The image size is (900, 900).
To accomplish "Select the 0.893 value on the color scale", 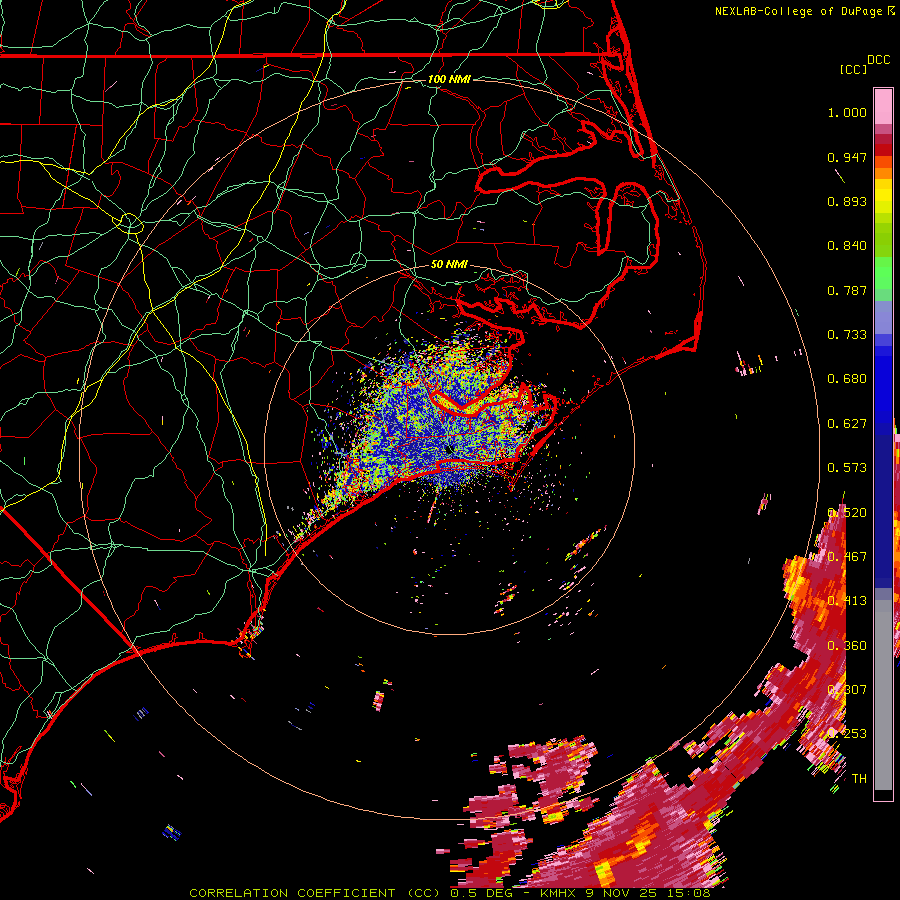I will click(x=847, y=201).
